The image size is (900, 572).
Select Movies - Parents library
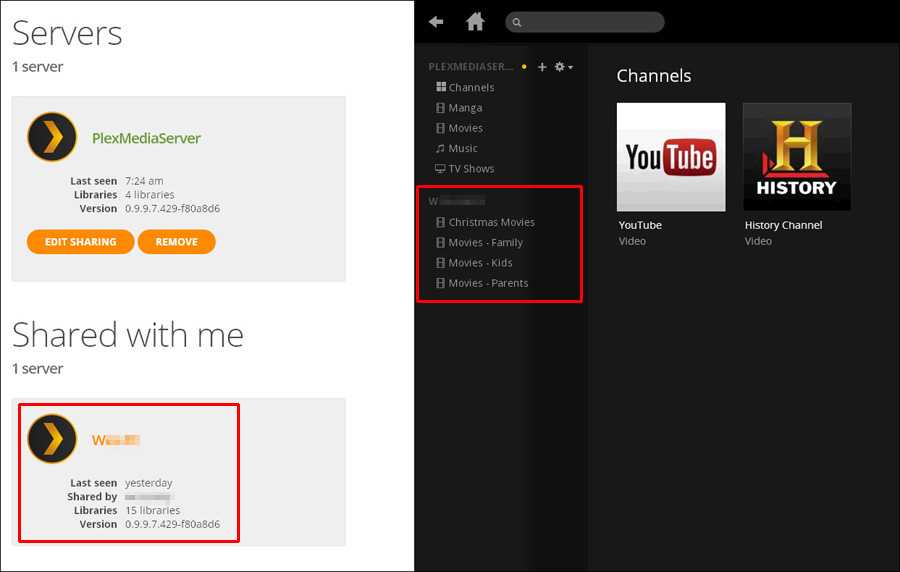click(x=488, y=283)
